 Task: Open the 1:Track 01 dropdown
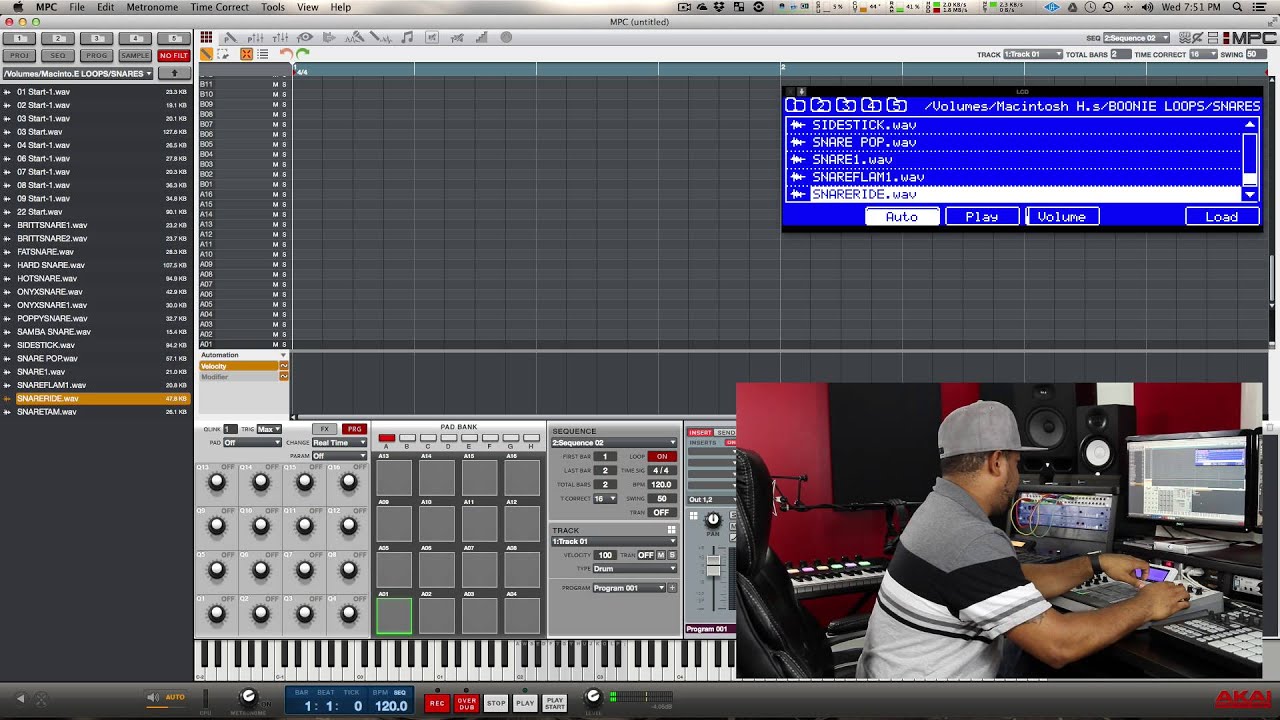tap(614, 542)
